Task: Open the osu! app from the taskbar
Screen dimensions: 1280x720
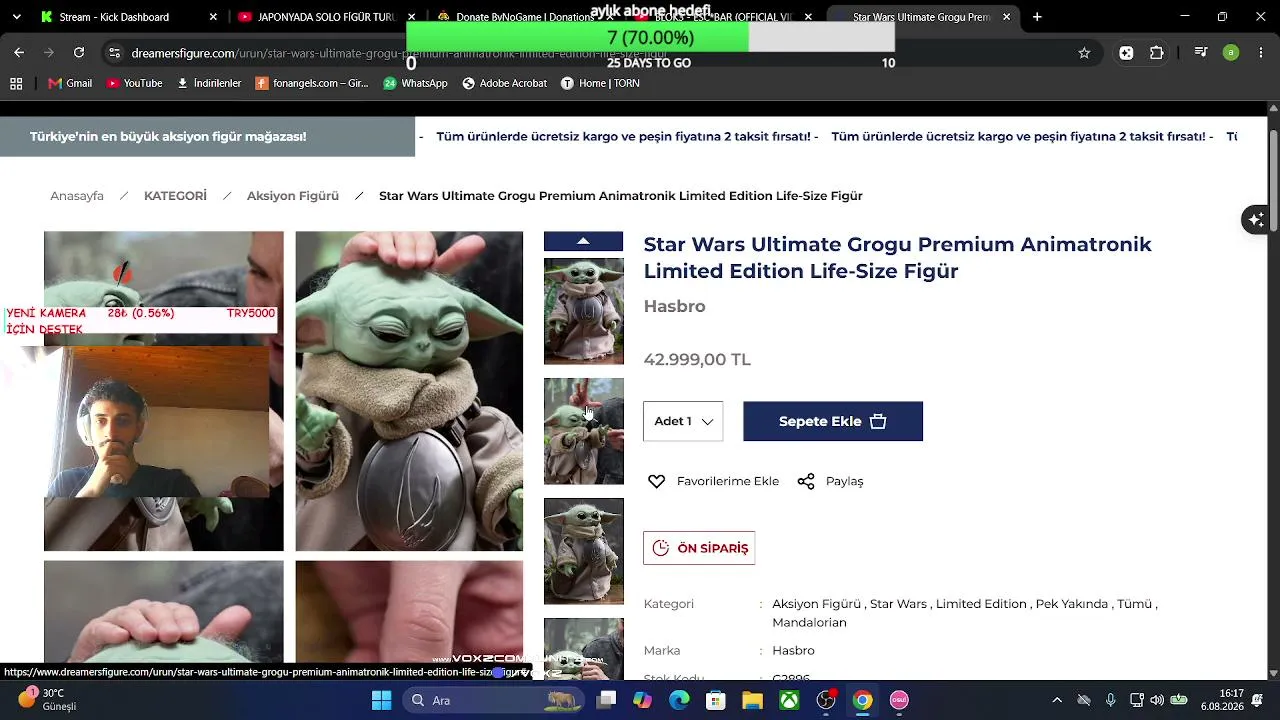Action: click(899, 700)
